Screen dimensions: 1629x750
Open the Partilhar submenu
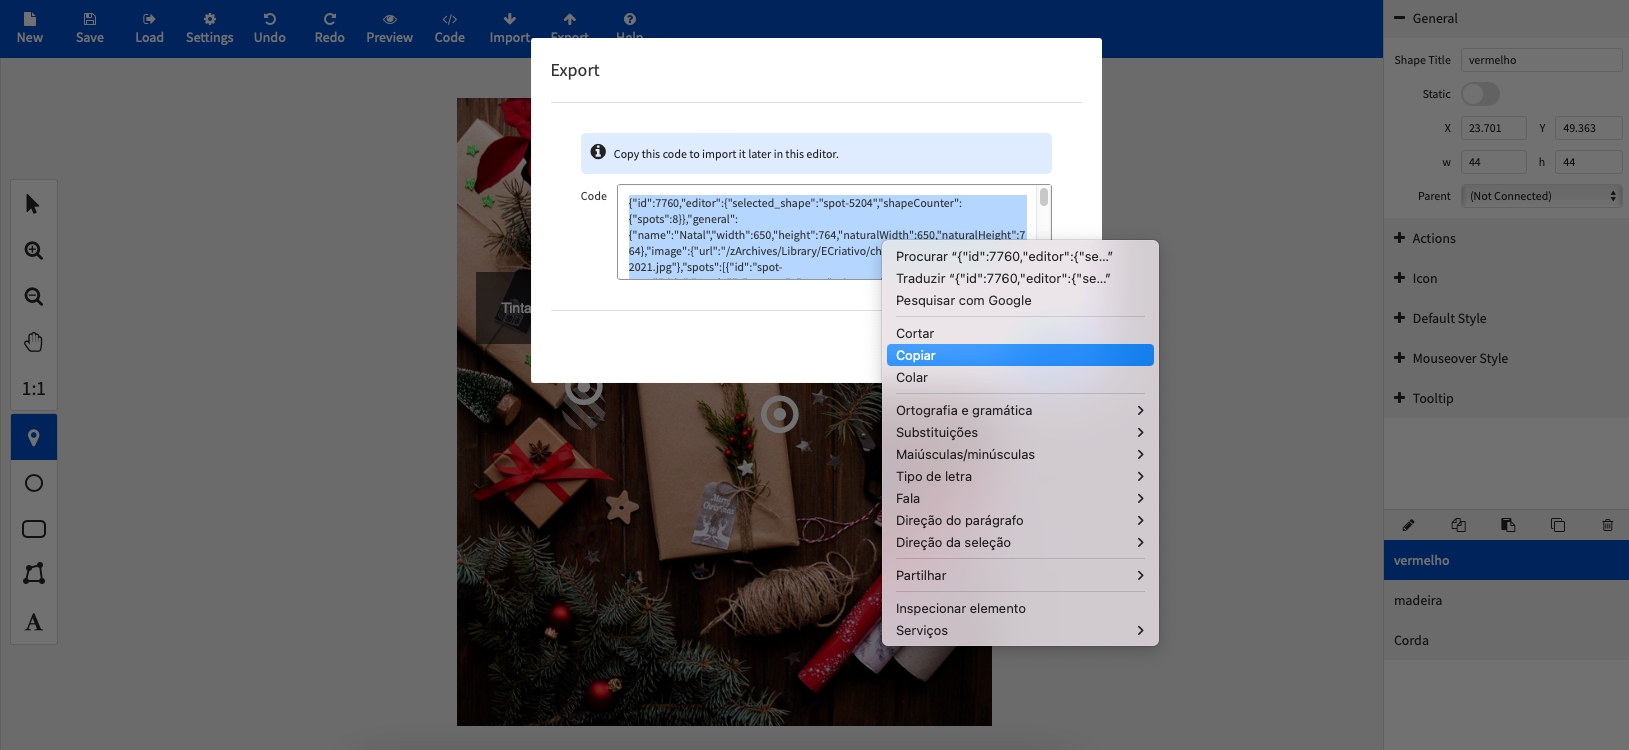click(1020, 575)
